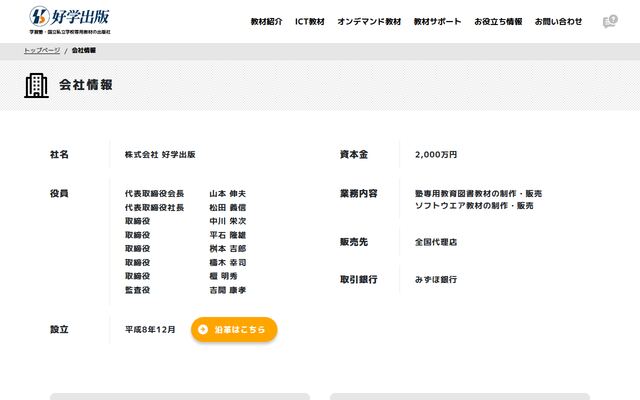Open the お役立ち情報 menu

click(498, 22)
